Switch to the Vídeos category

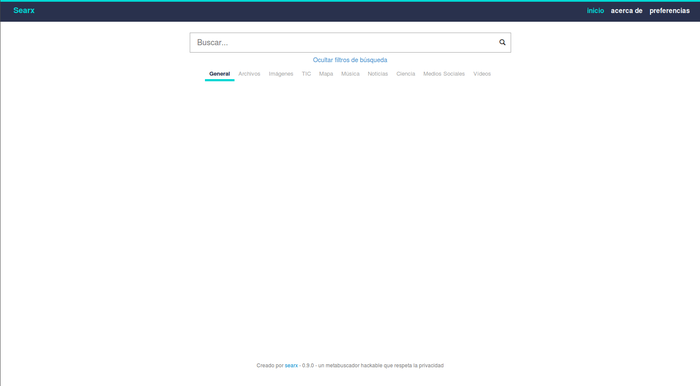click(x=482, y=74)
